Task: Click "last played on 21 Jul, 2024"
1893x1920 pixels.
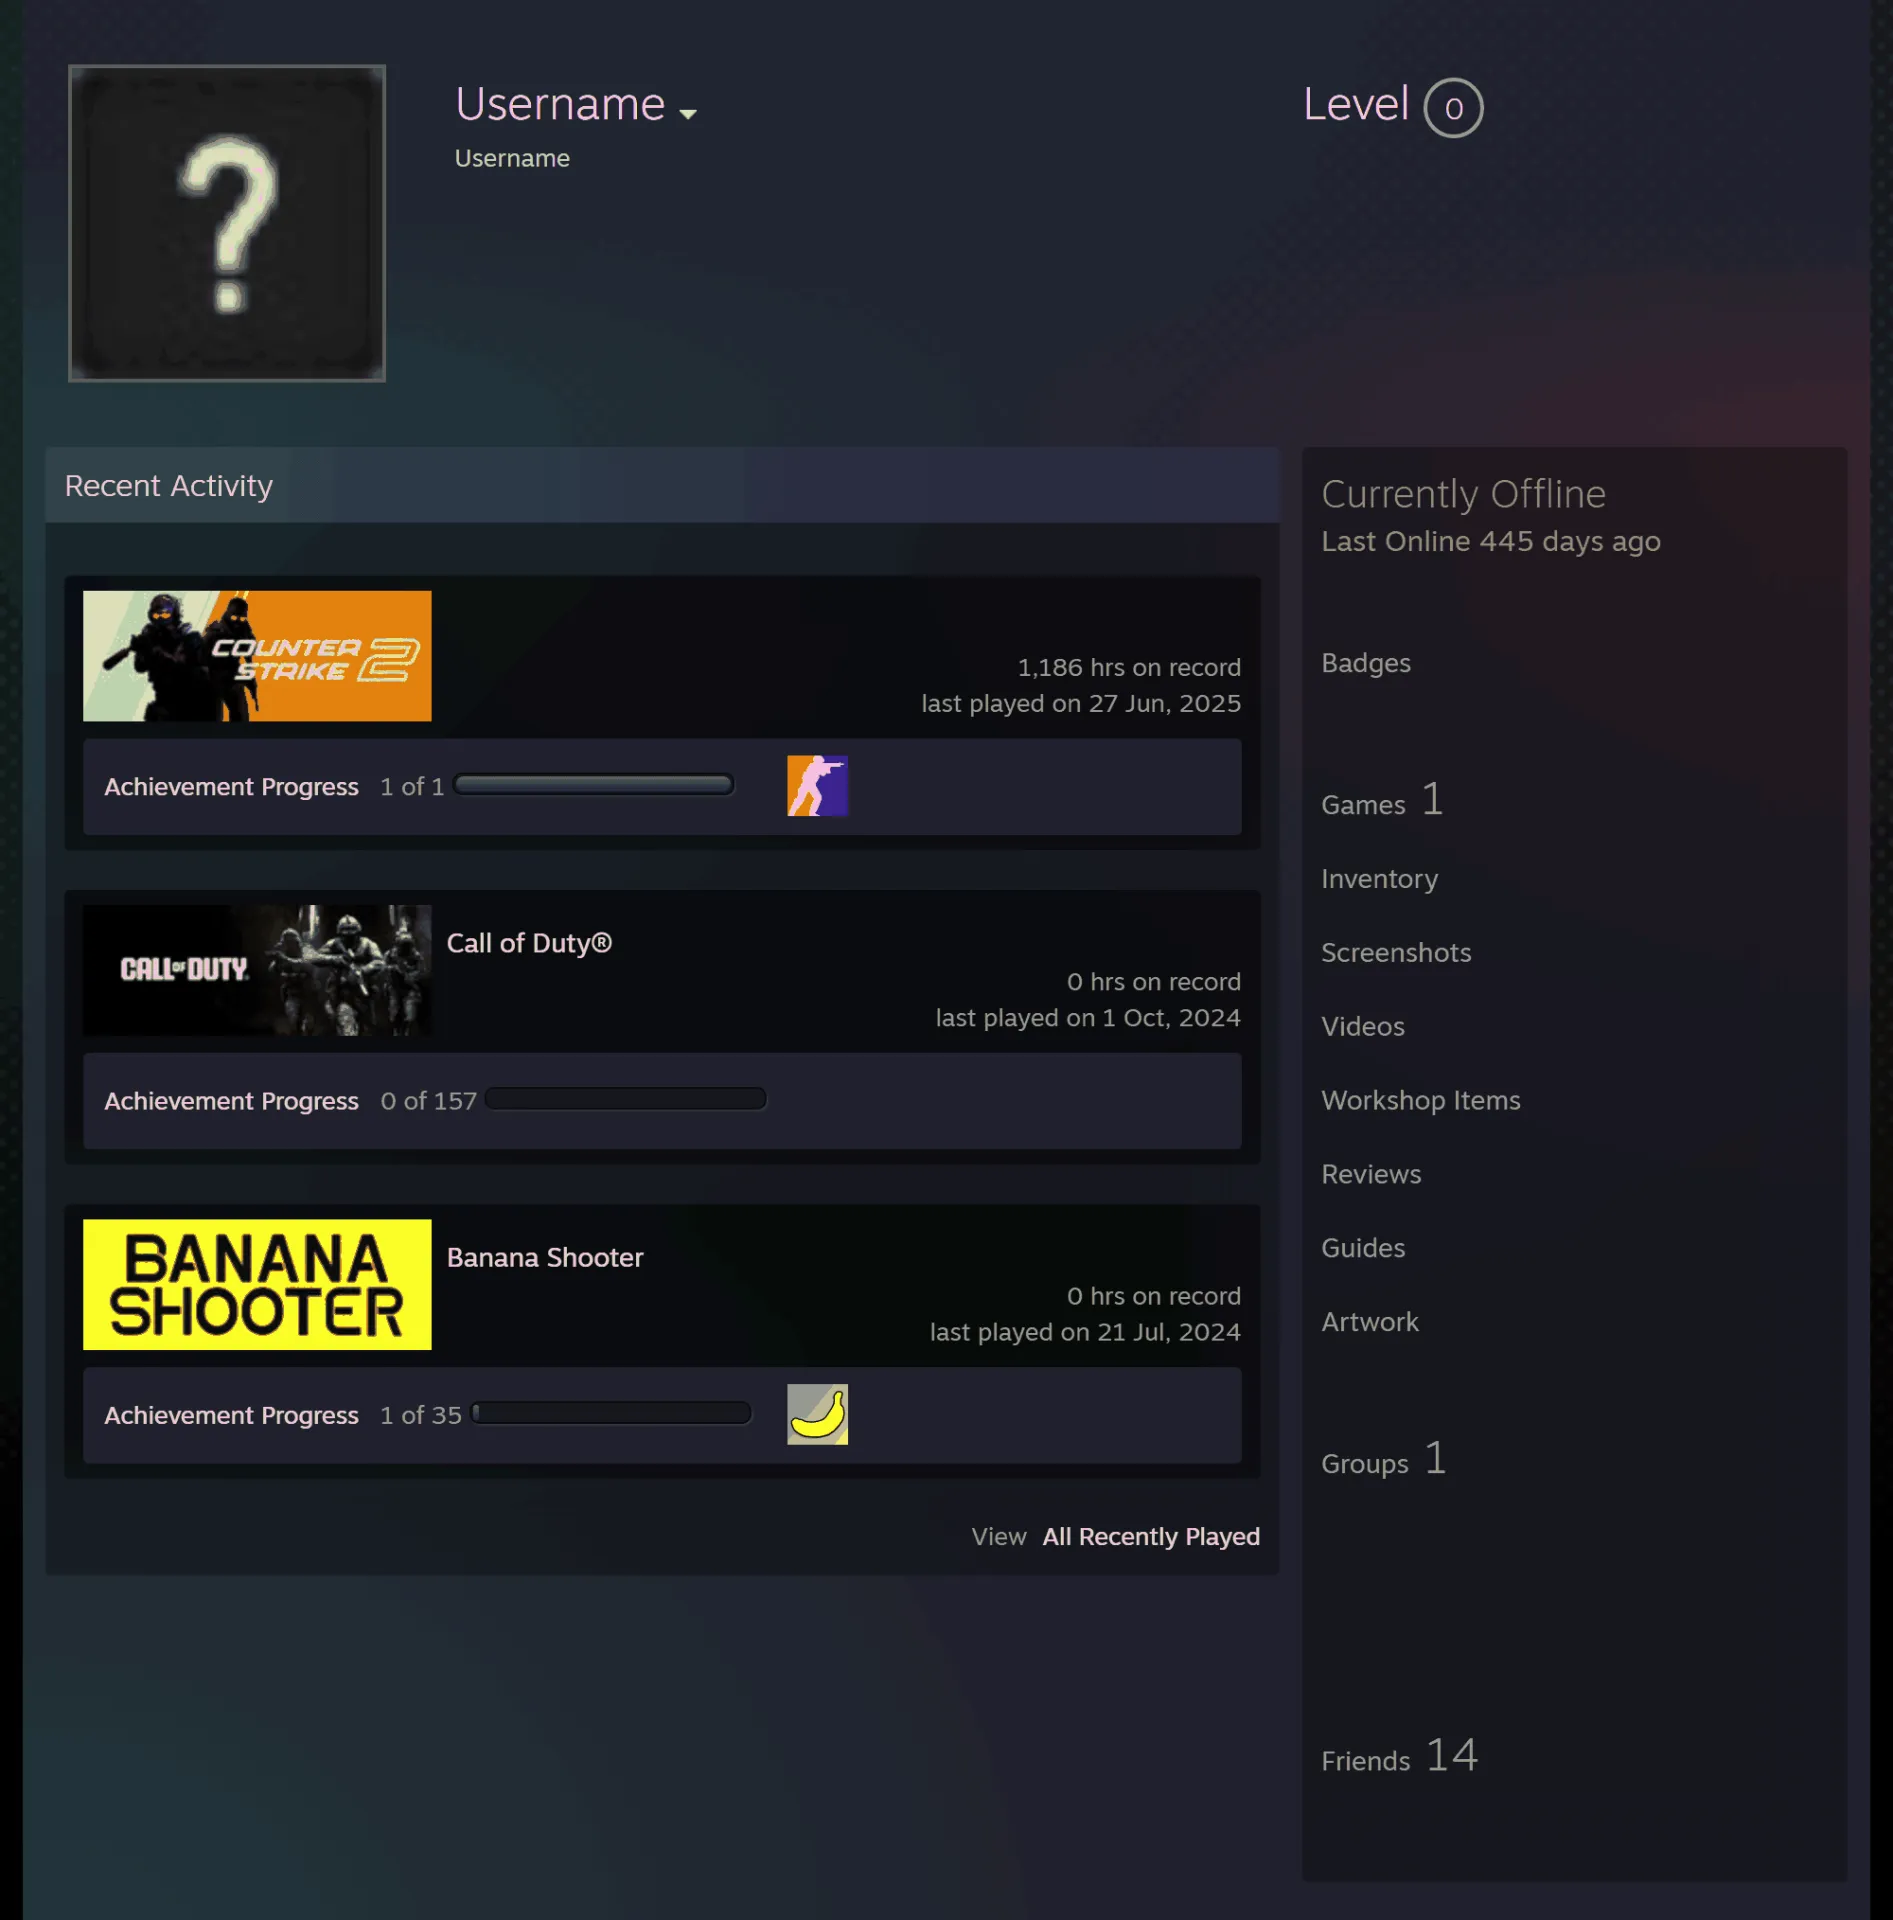Action: (x=1085, y=1331)
